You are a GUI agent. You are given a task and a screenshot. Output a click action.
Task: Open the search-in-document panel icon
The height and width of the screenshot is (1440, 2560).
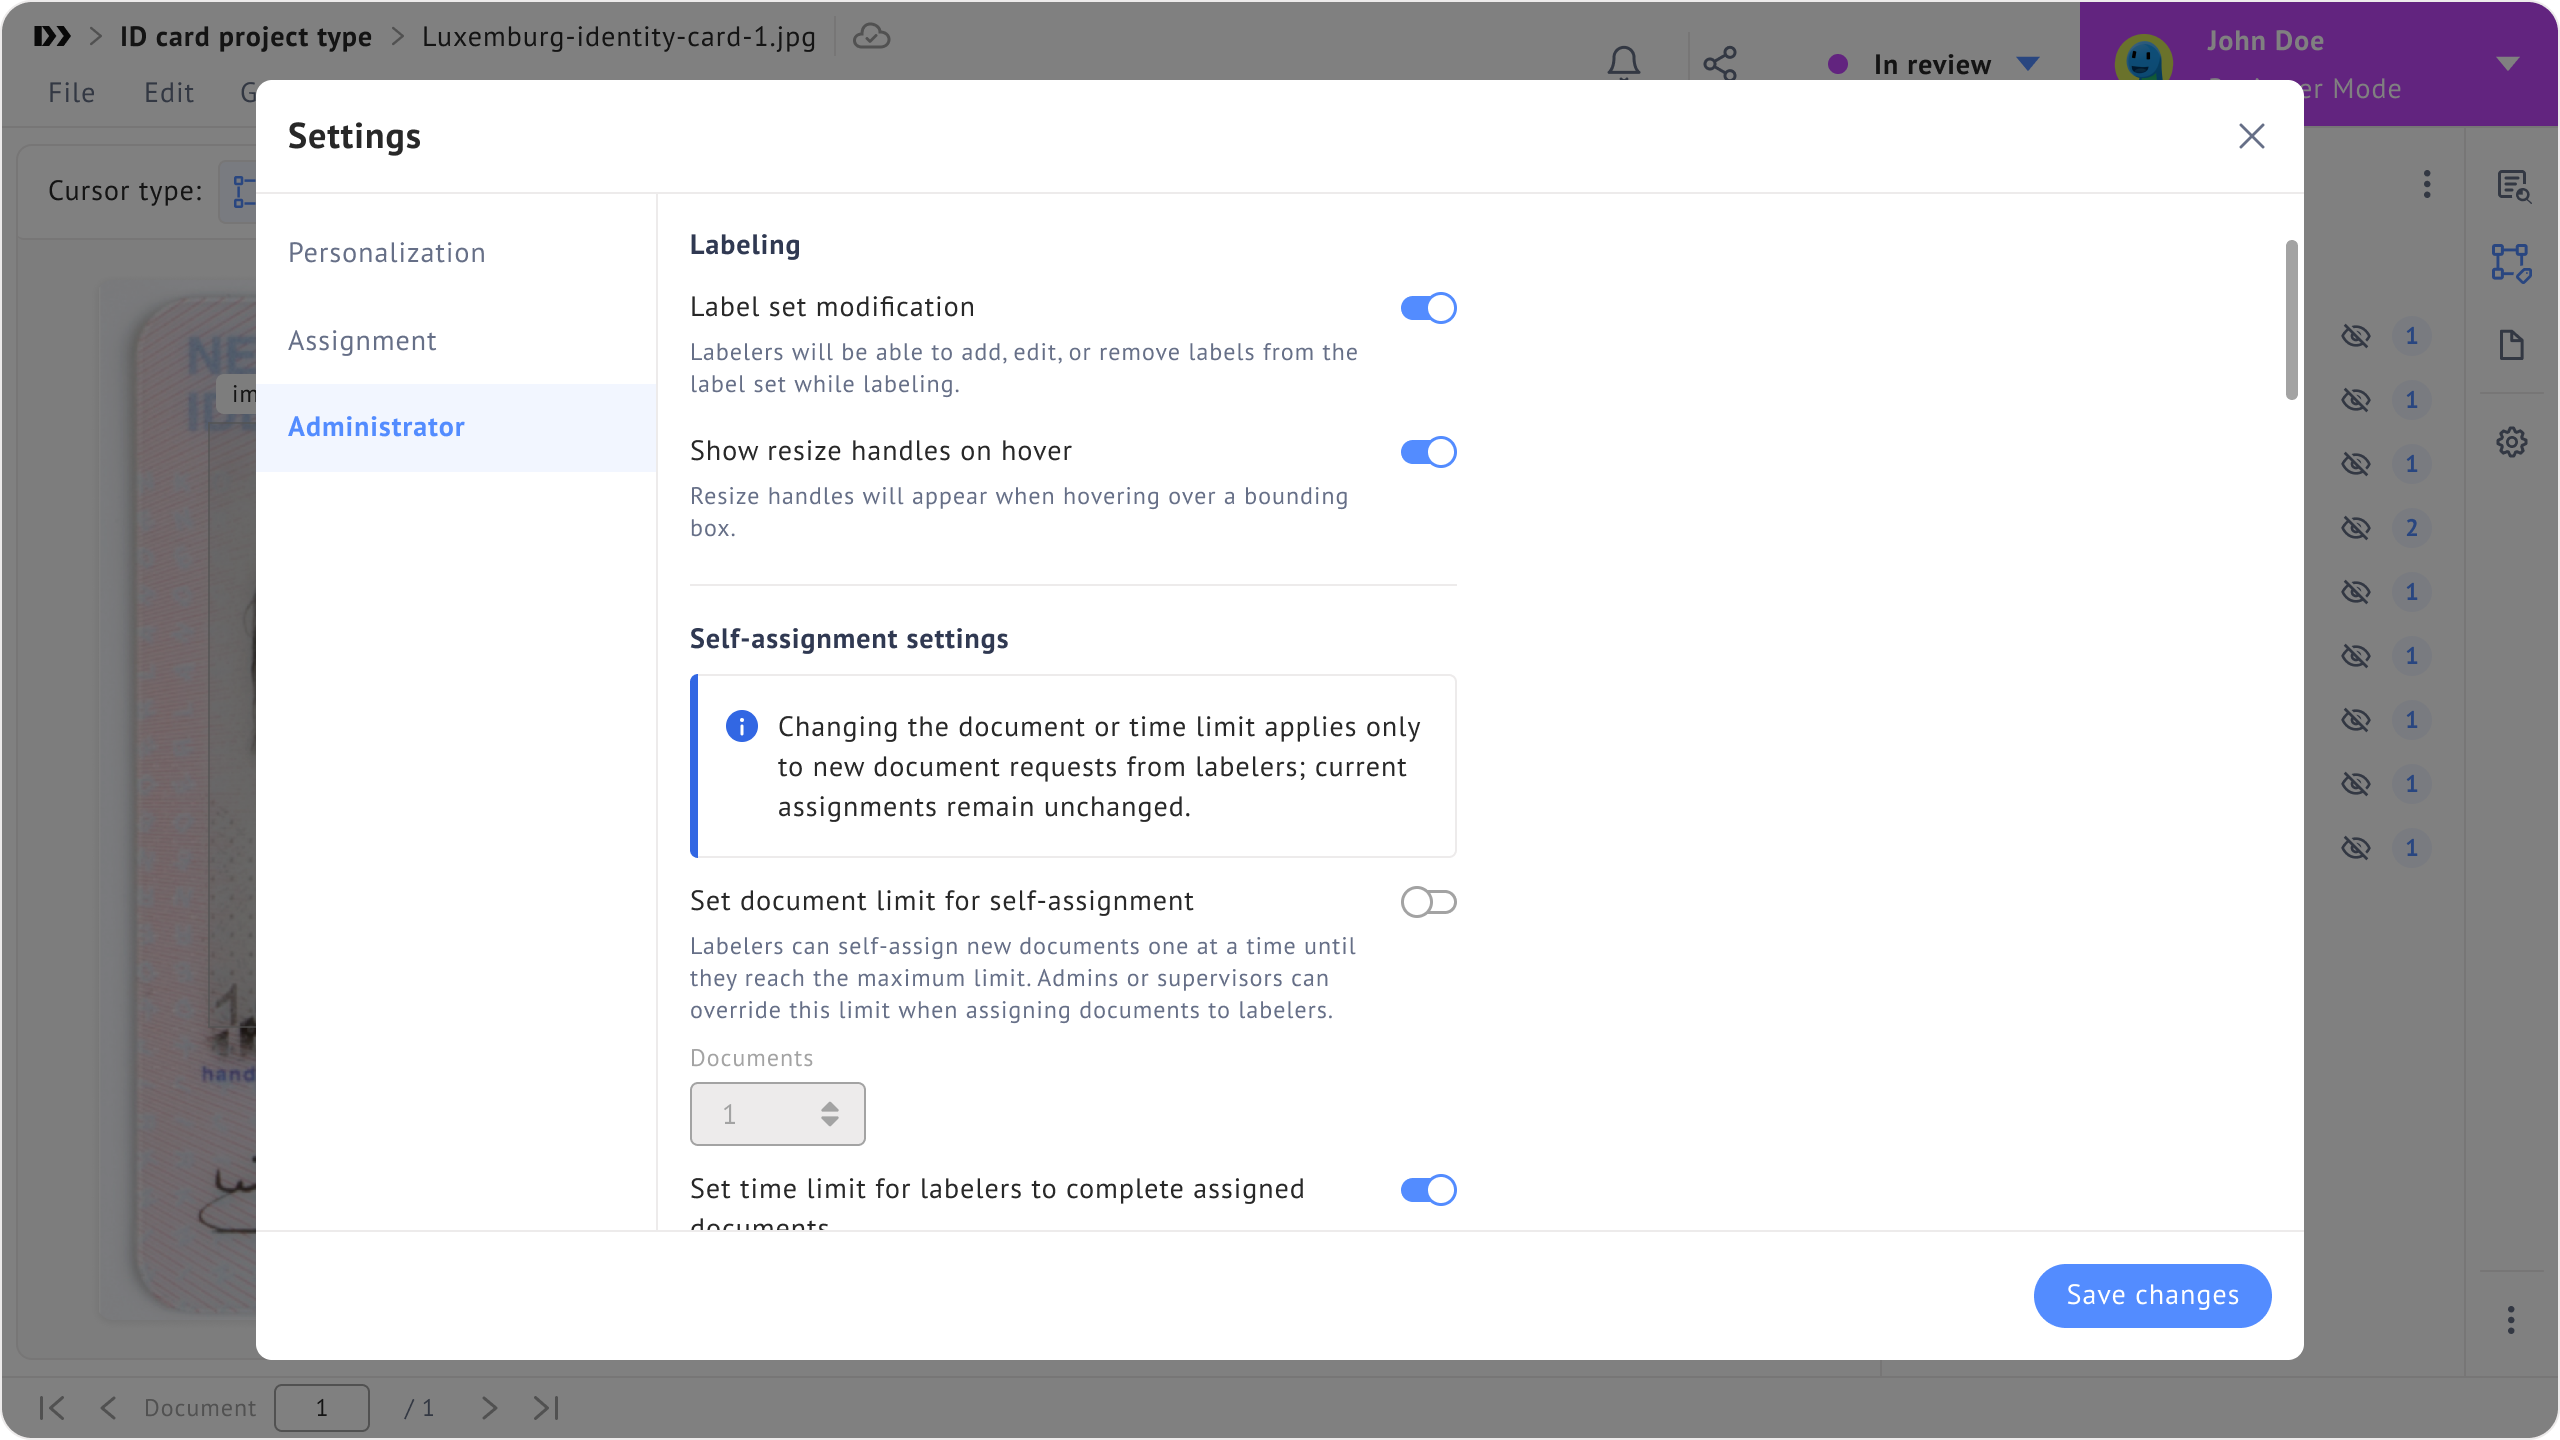click(2512, 186)
